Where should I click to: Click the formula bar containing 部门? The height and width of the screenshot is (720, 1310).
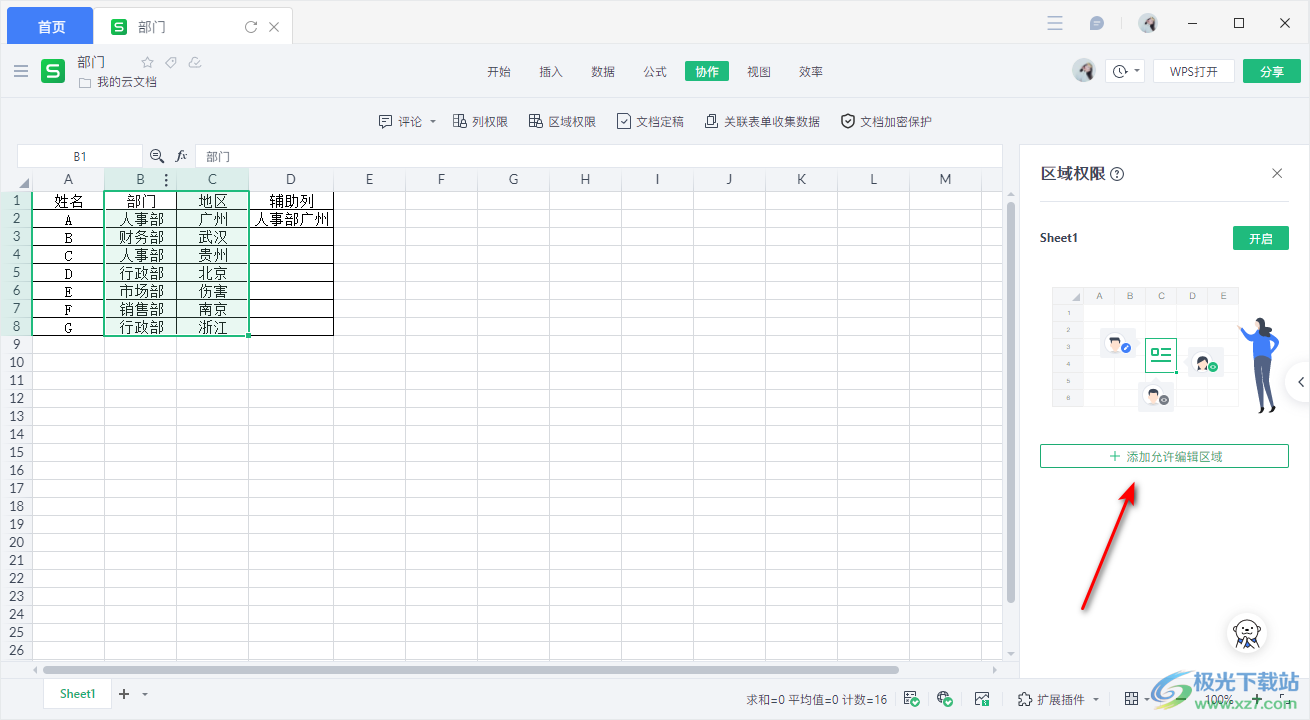pos(598,156)
